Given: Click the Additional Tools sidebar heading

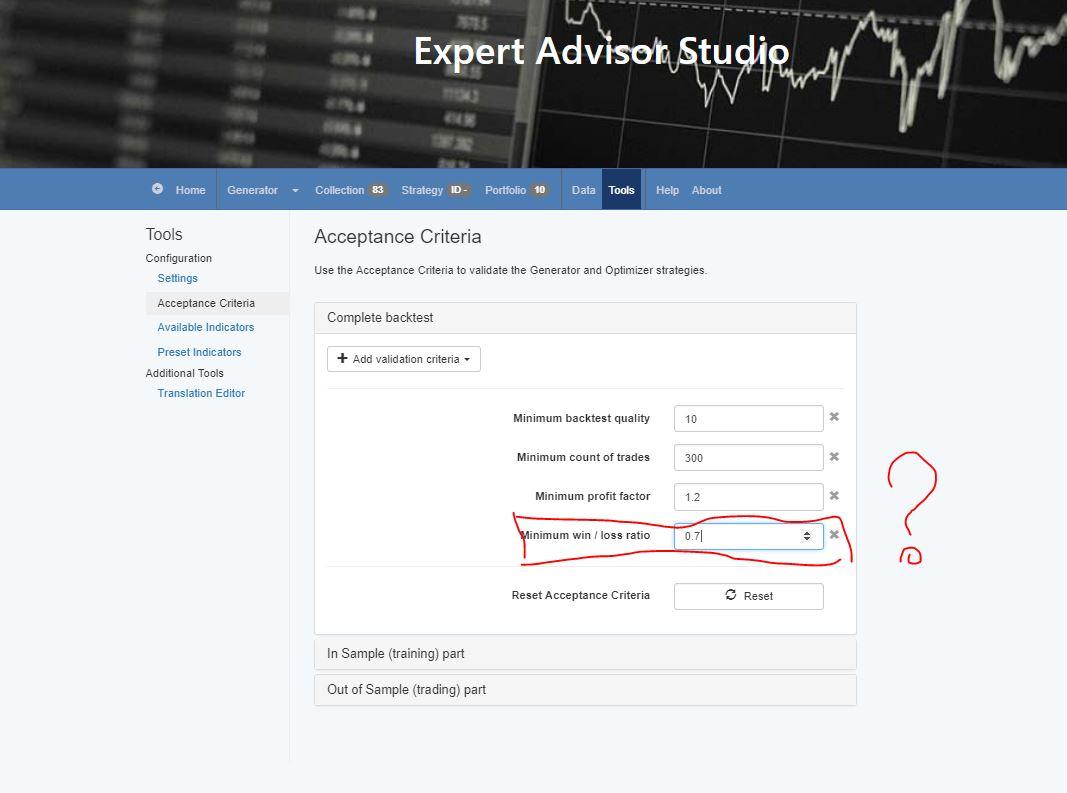Looking at the screenshot, I should (x=184, y=373).
